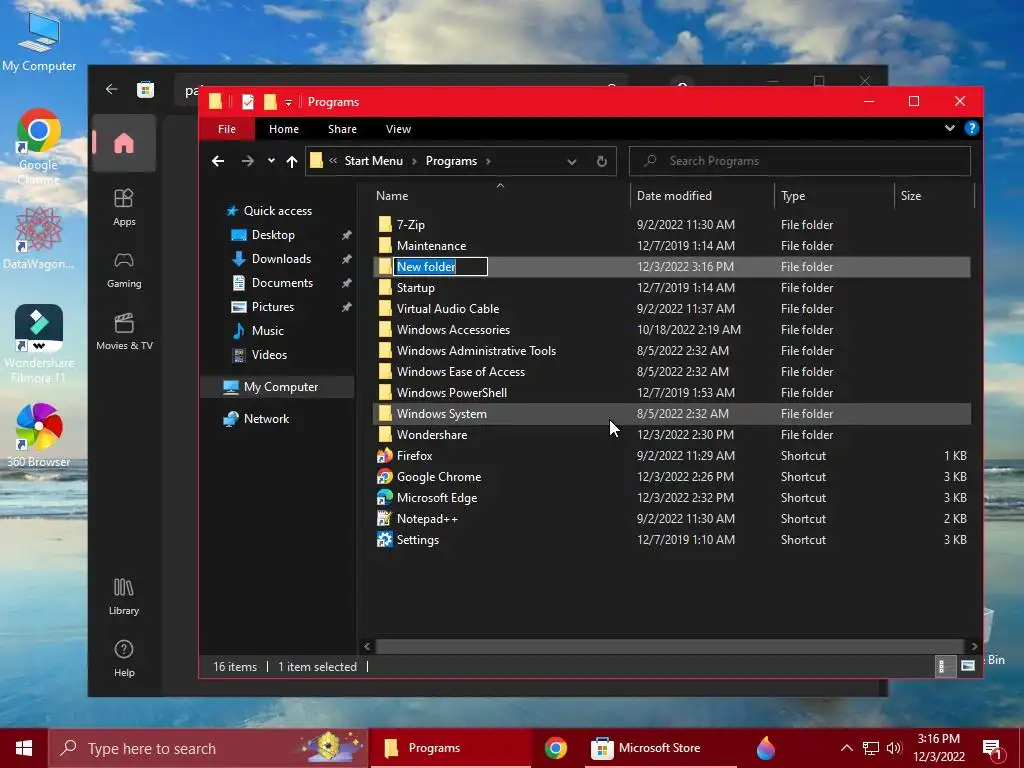Open Help in Microsoft Store sidebar
The width and height of the screenshot is (1024, 768).
click(124, 658)
